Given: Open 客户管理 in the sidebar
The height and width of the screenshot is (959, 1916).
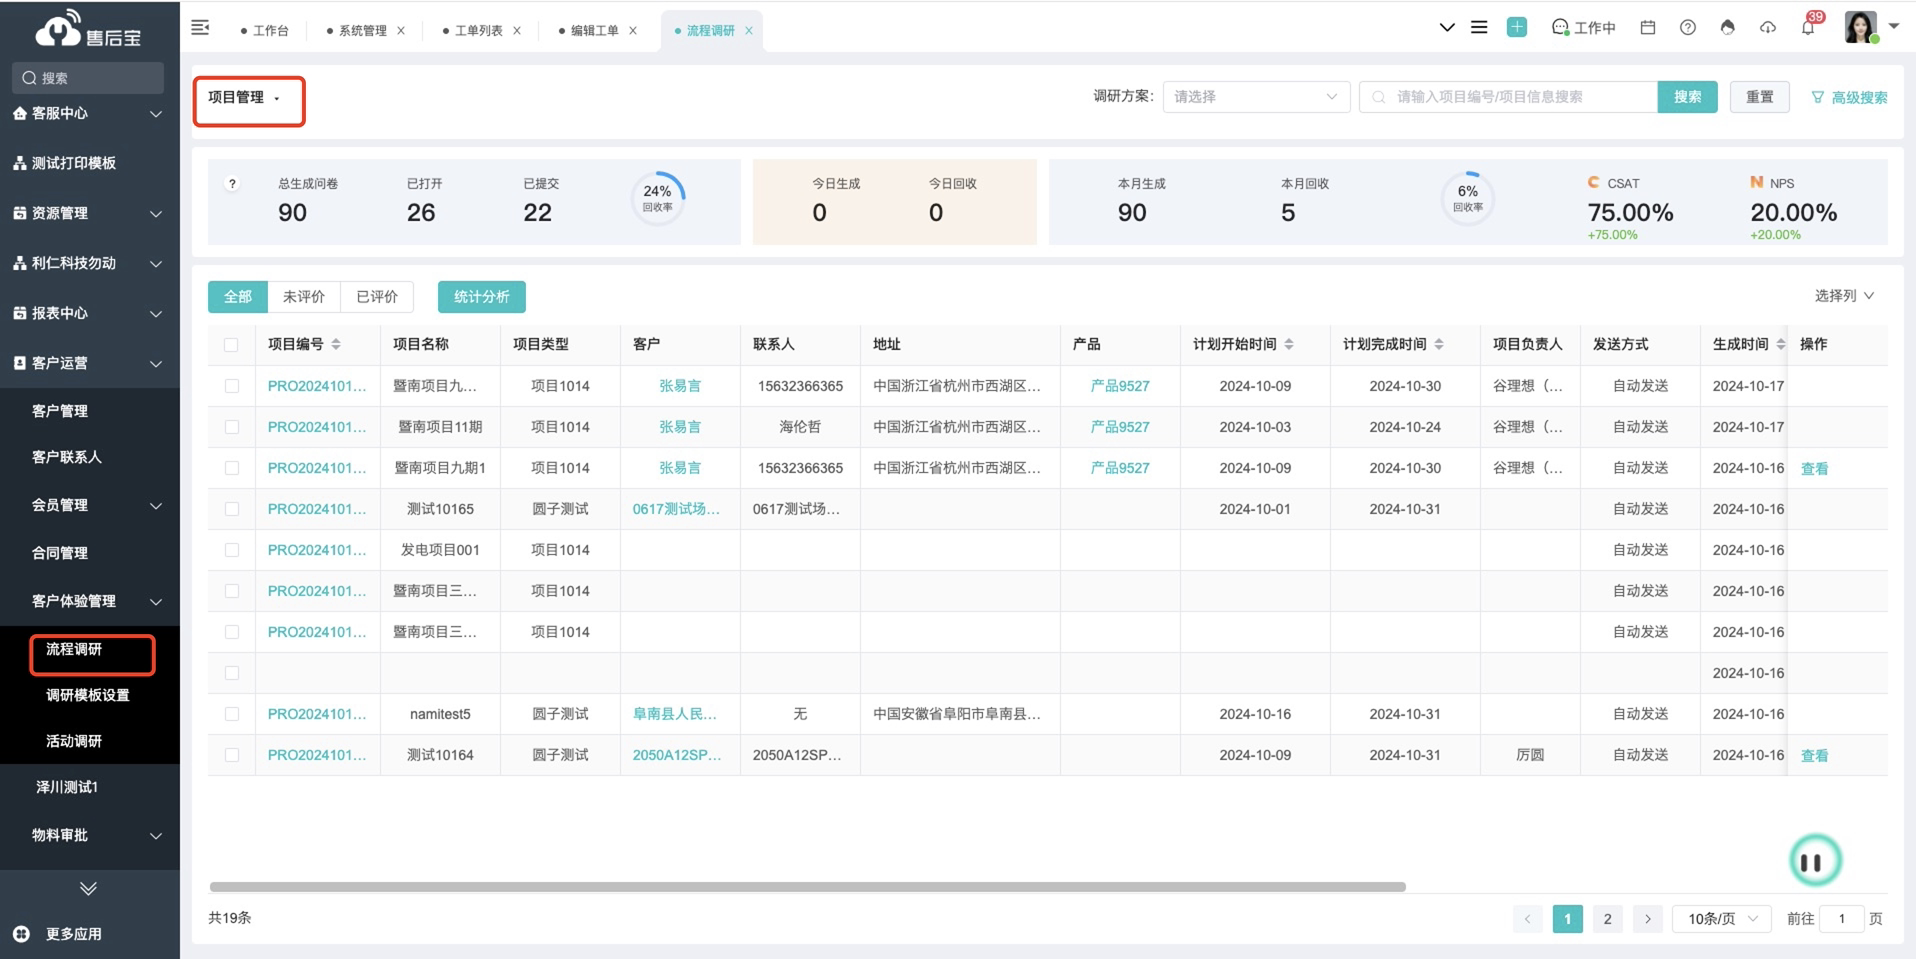Looking at the screenshot, I should [60, 411].
